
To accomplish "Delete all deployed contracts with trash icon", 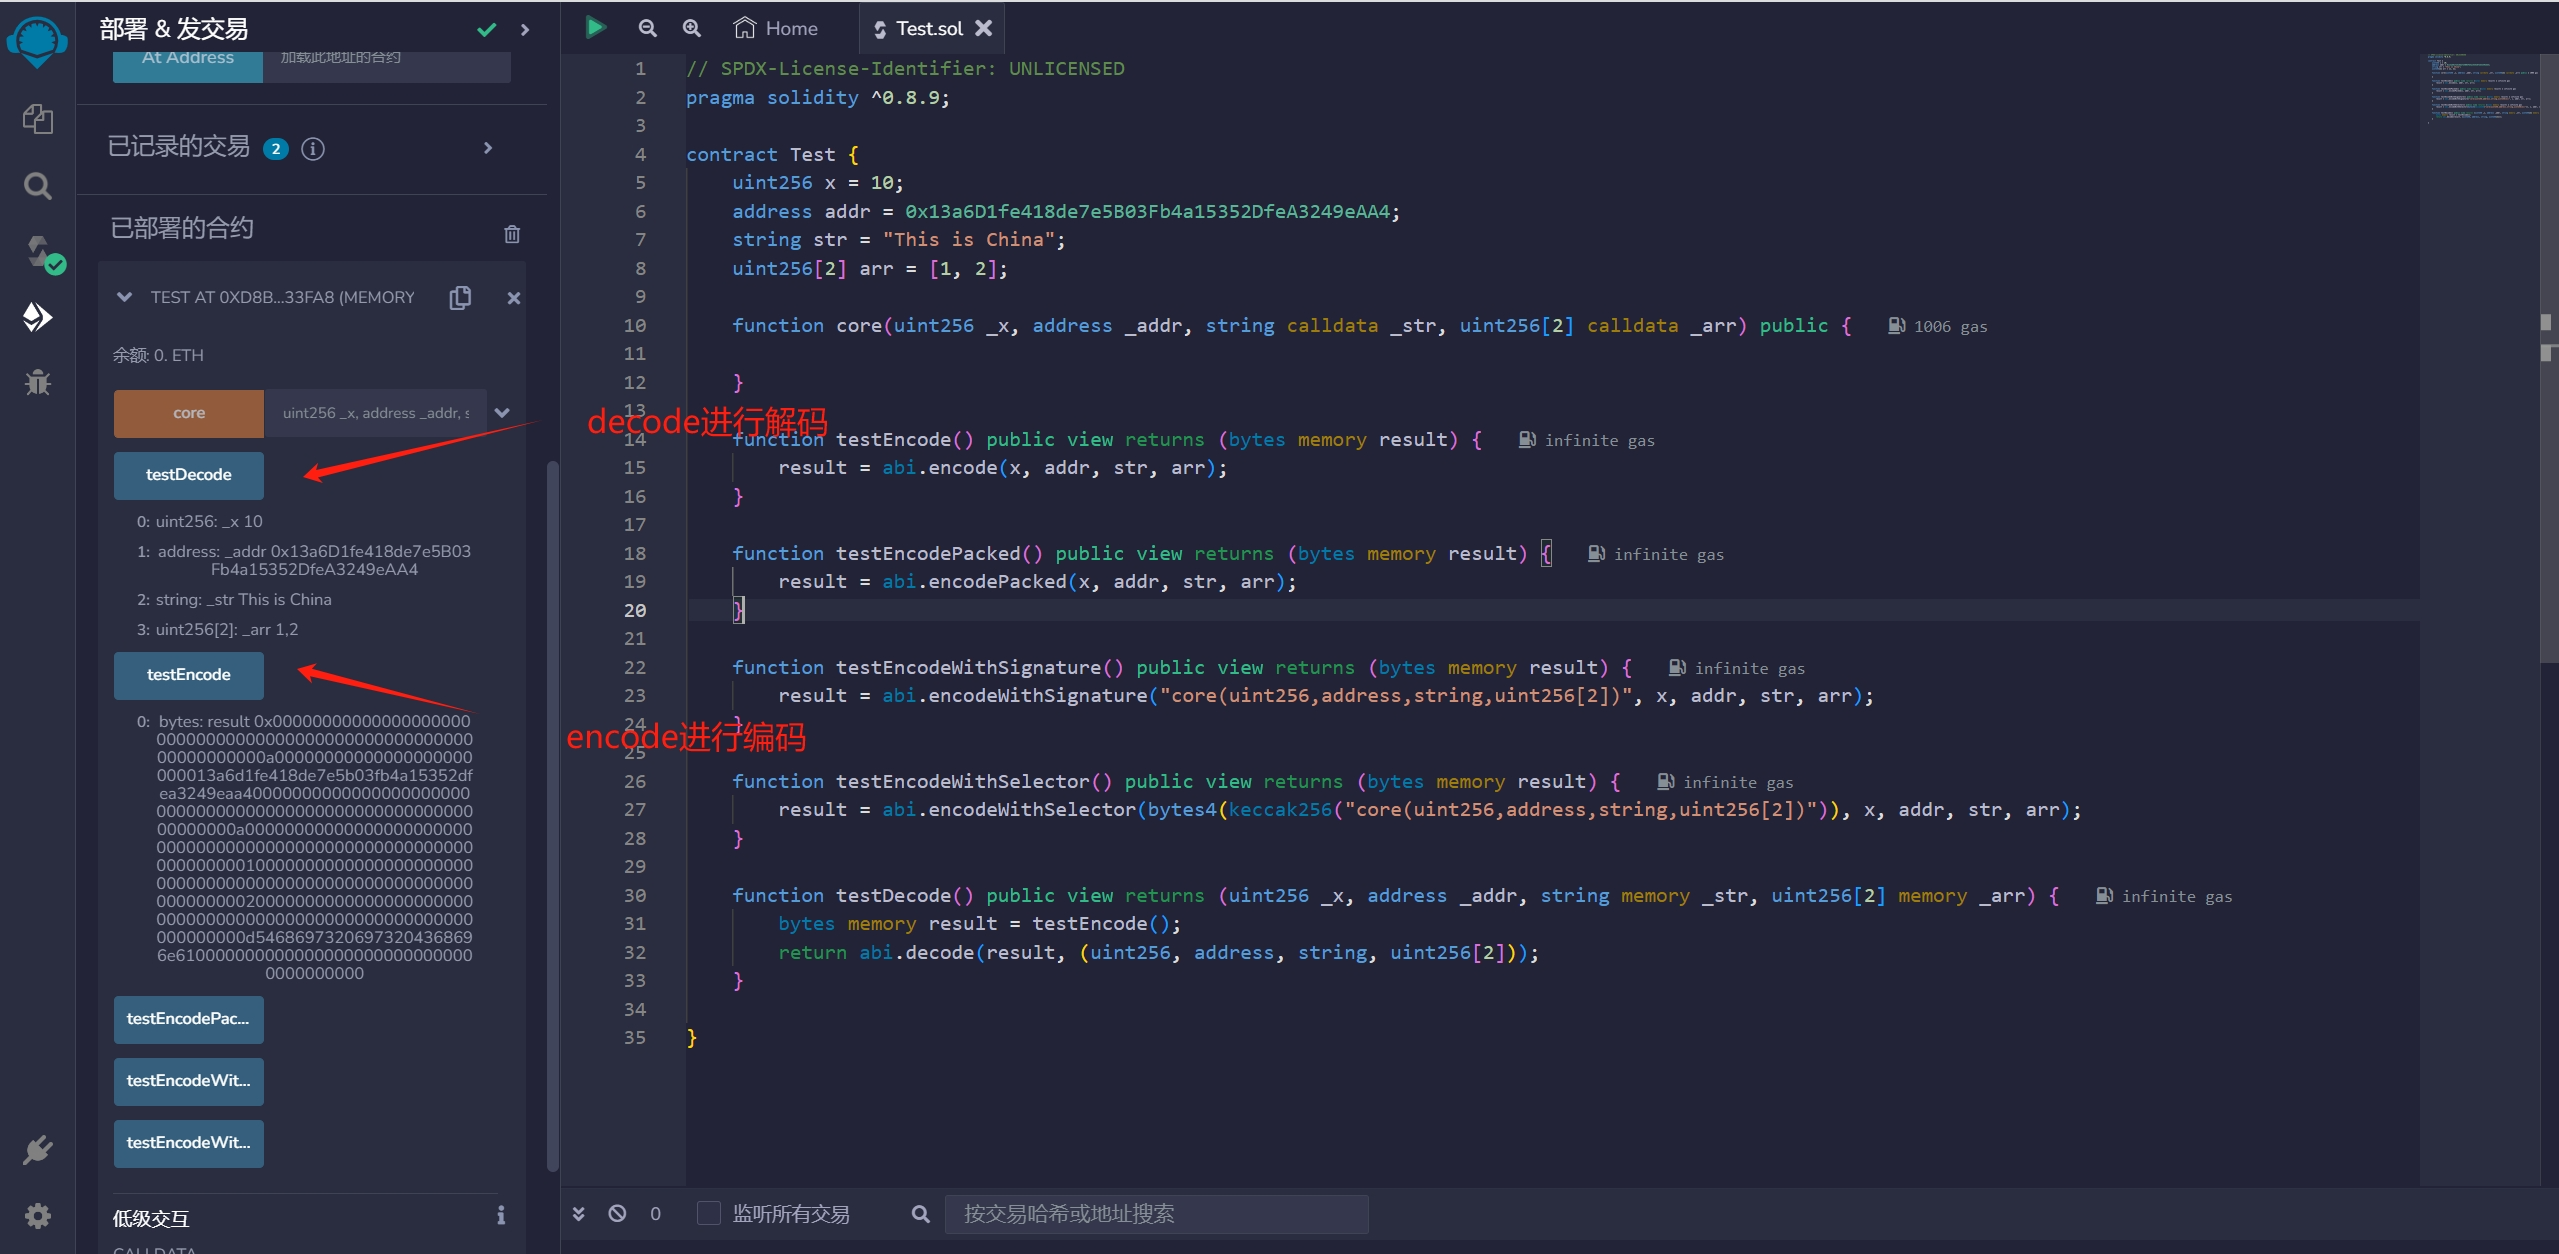I will pos(512,234).
